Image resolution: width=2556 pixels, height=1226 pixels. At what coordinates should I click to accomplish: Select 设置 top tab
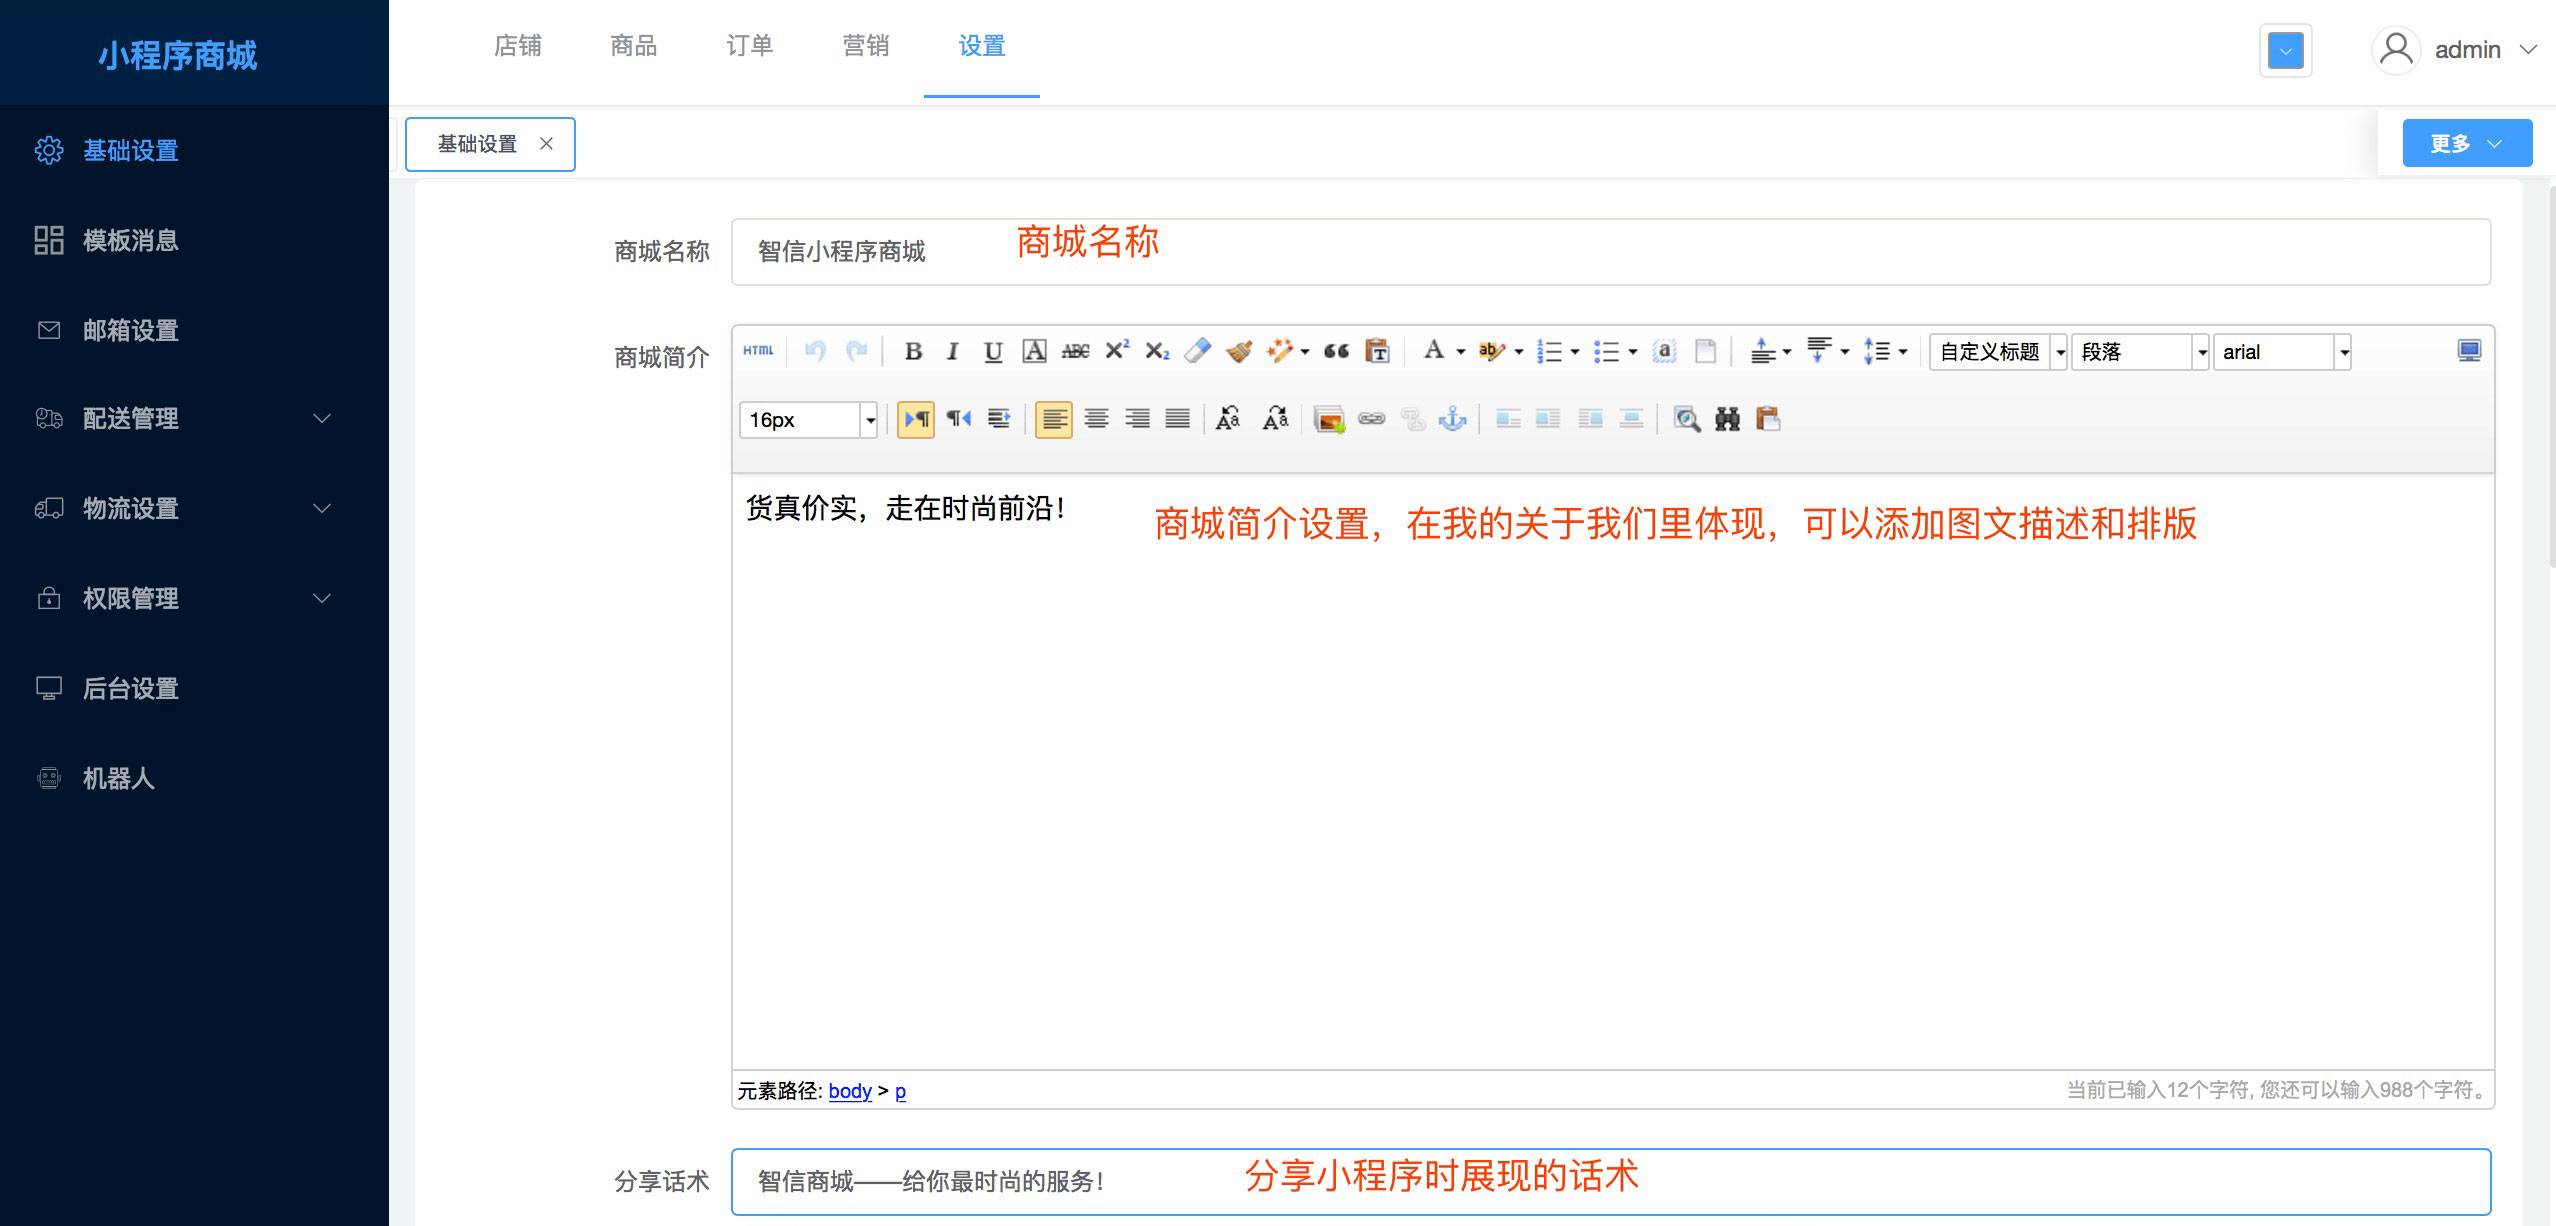coord(982,46)
